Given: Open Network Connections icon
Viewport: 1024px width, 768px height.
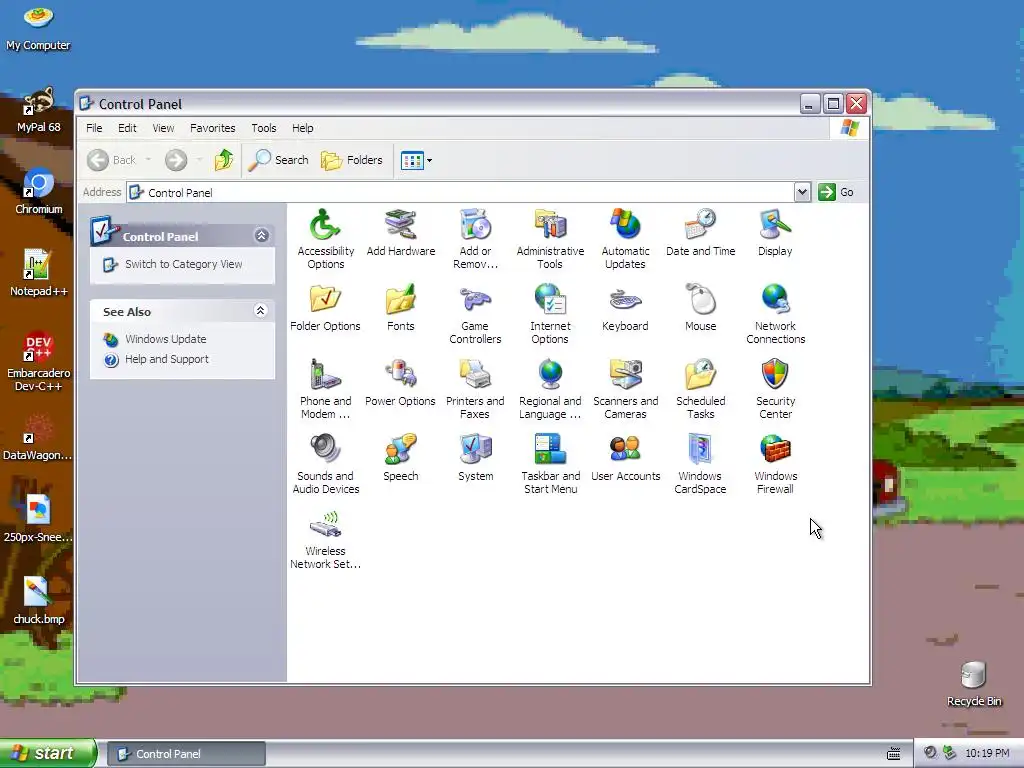Looking at the screenshot, I should click(x=775, y=300).
